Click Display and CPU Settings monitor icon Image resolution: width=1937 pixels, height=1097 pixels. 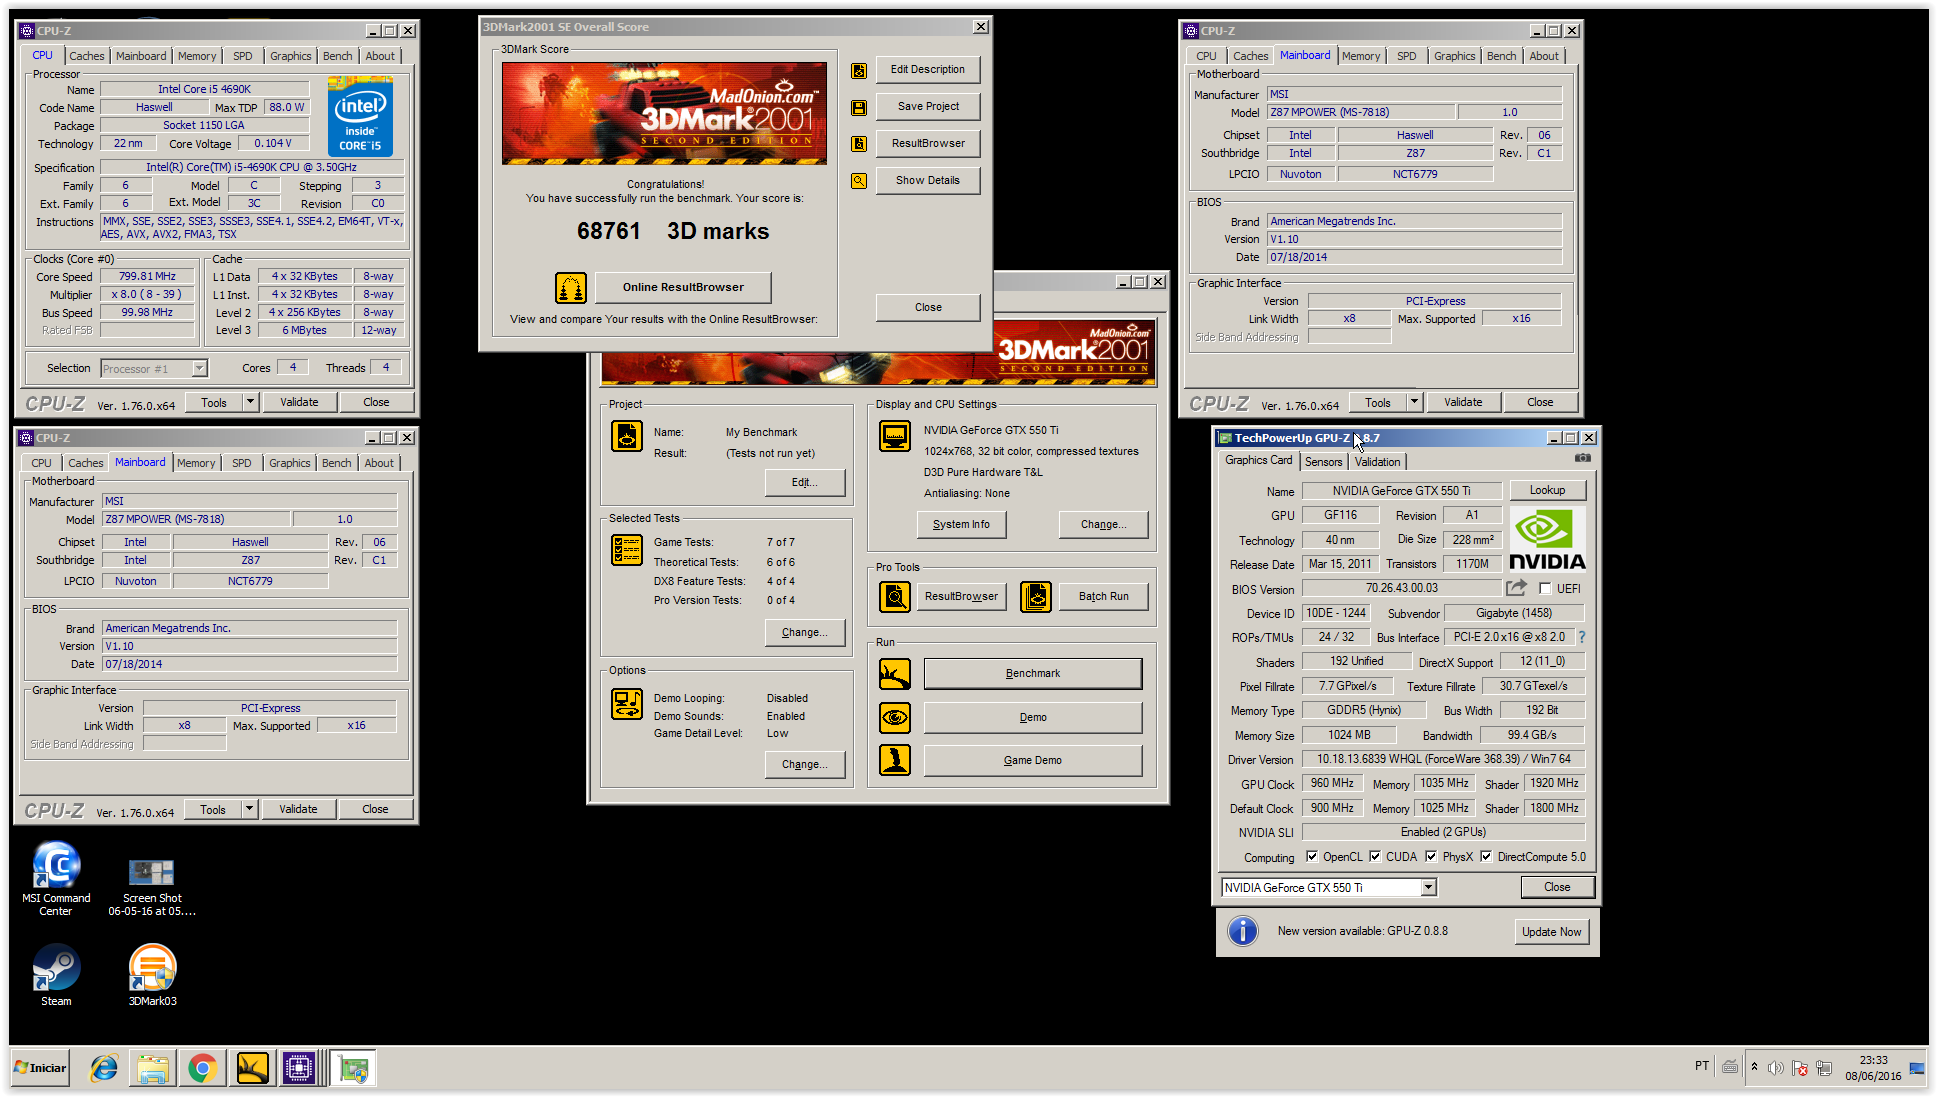click(x=895, y=436)
